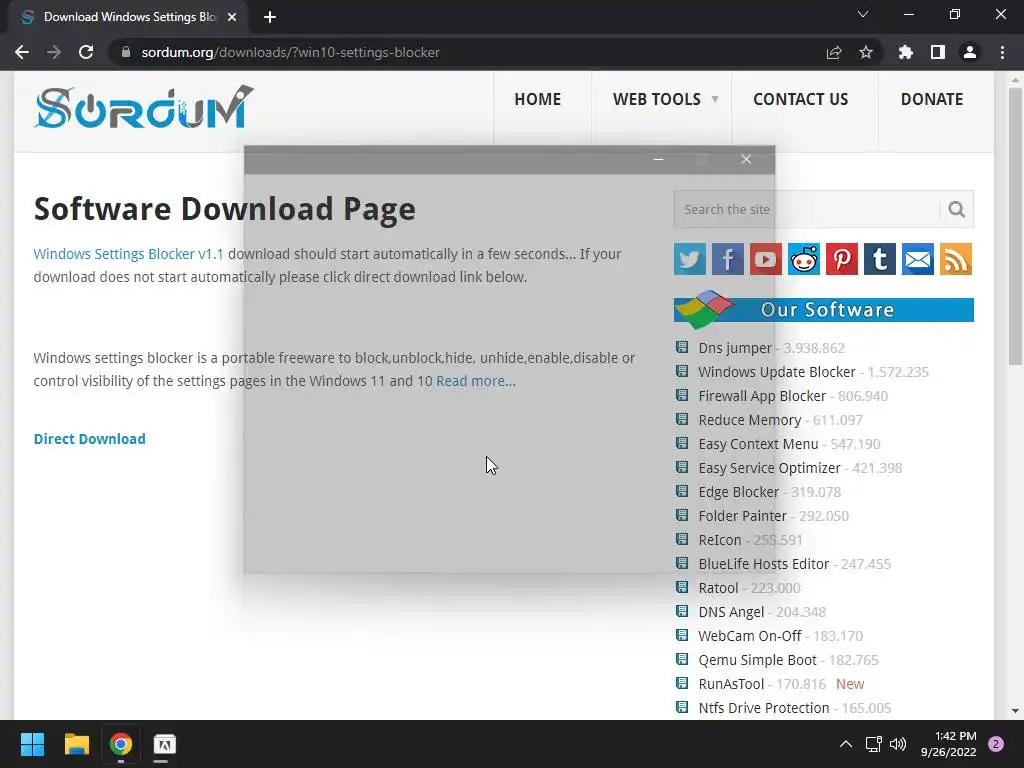The image size is (1024, 768).
Task: Reload the page in Chrome
Action: [x=86, y=52]
